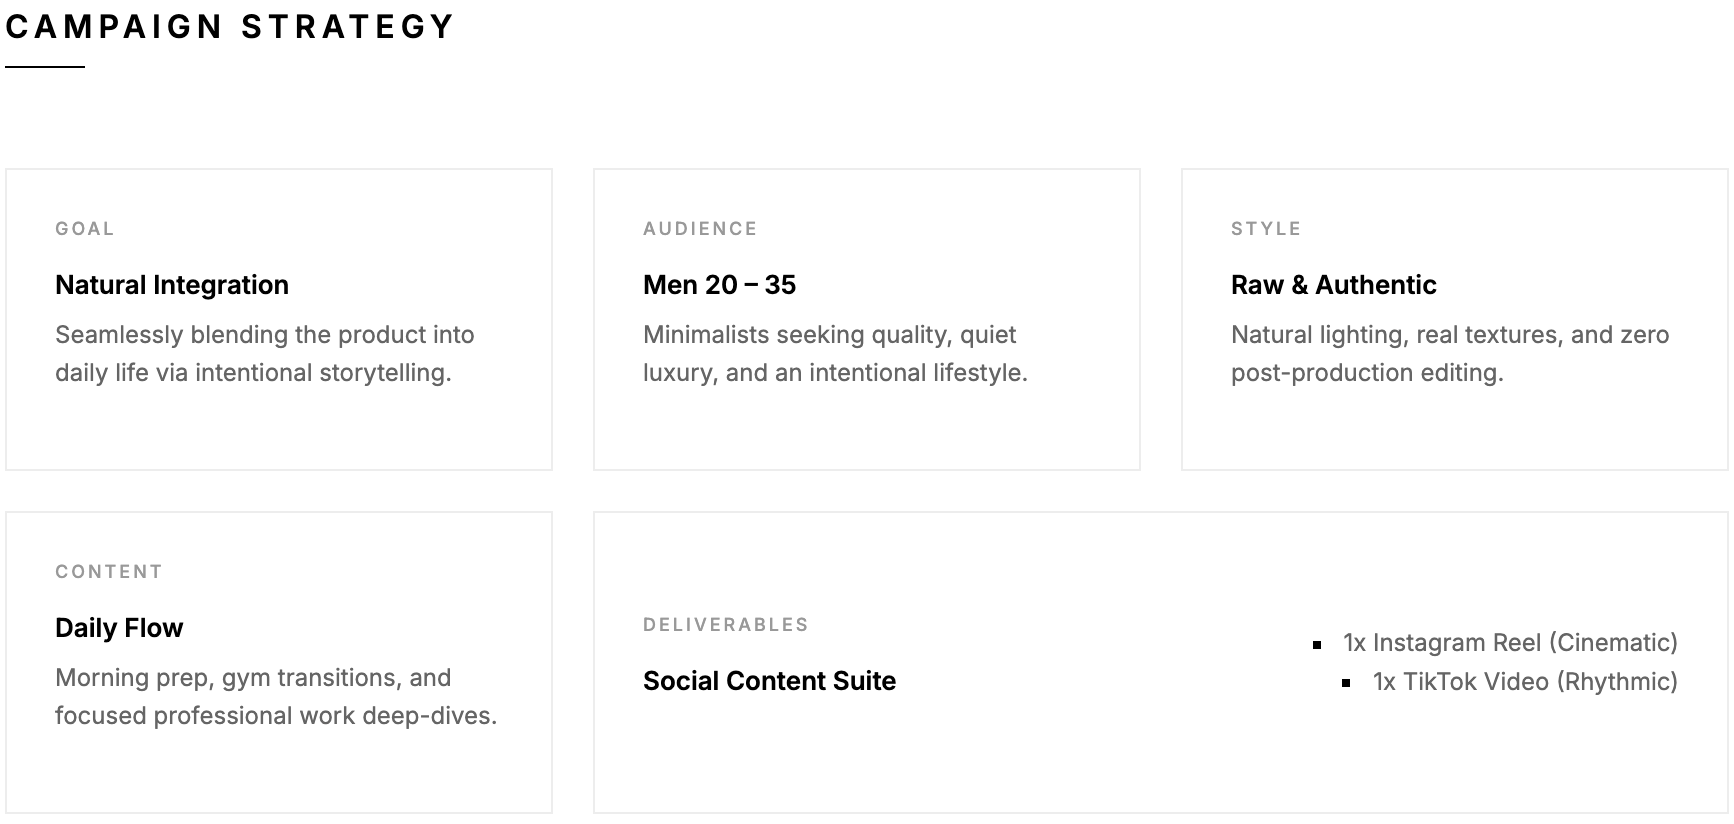Click the TikTok Video list item

[x=1525, y=682]
